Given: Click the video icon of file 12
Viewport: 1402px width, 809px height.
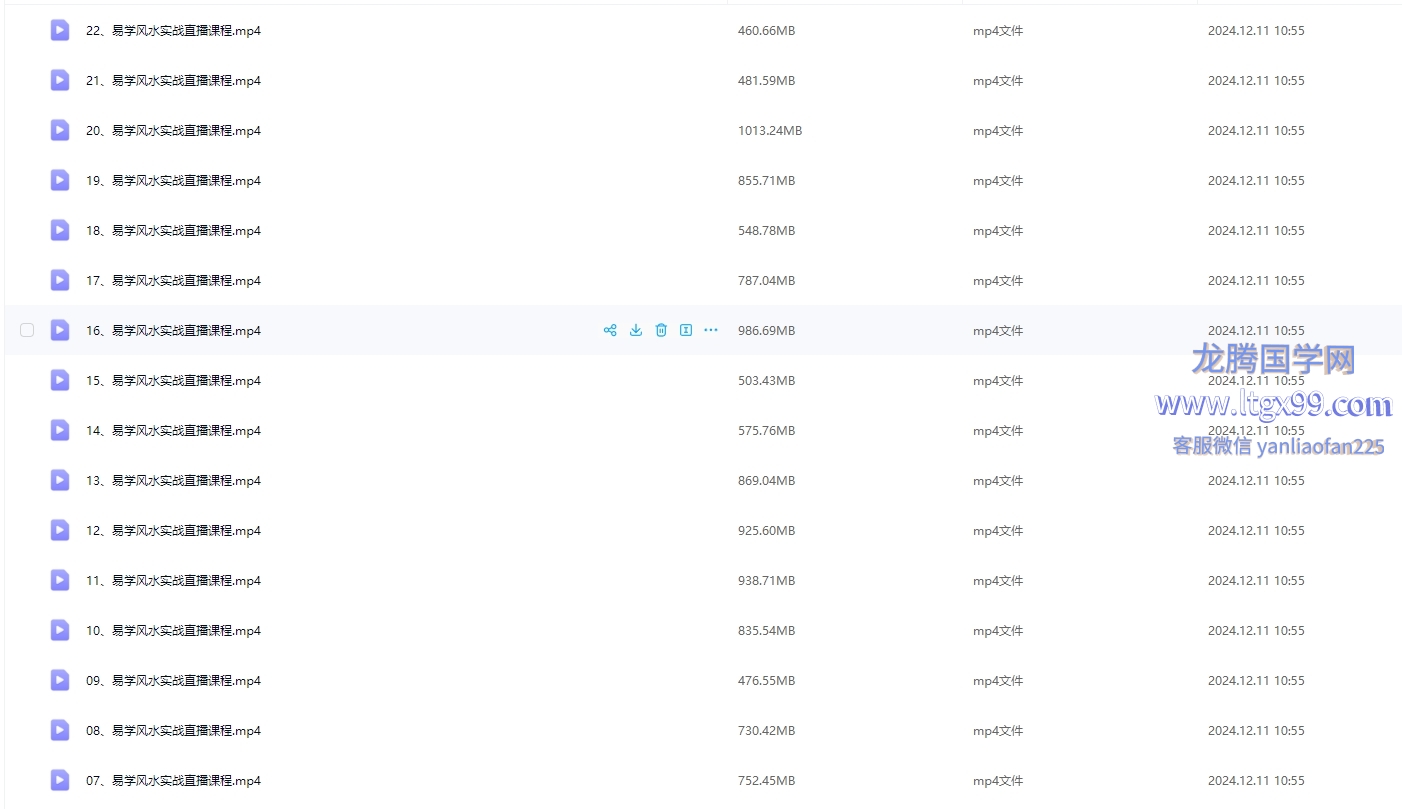Looking at the screenshot, I should pyautogui.click(x=60, y=530).
